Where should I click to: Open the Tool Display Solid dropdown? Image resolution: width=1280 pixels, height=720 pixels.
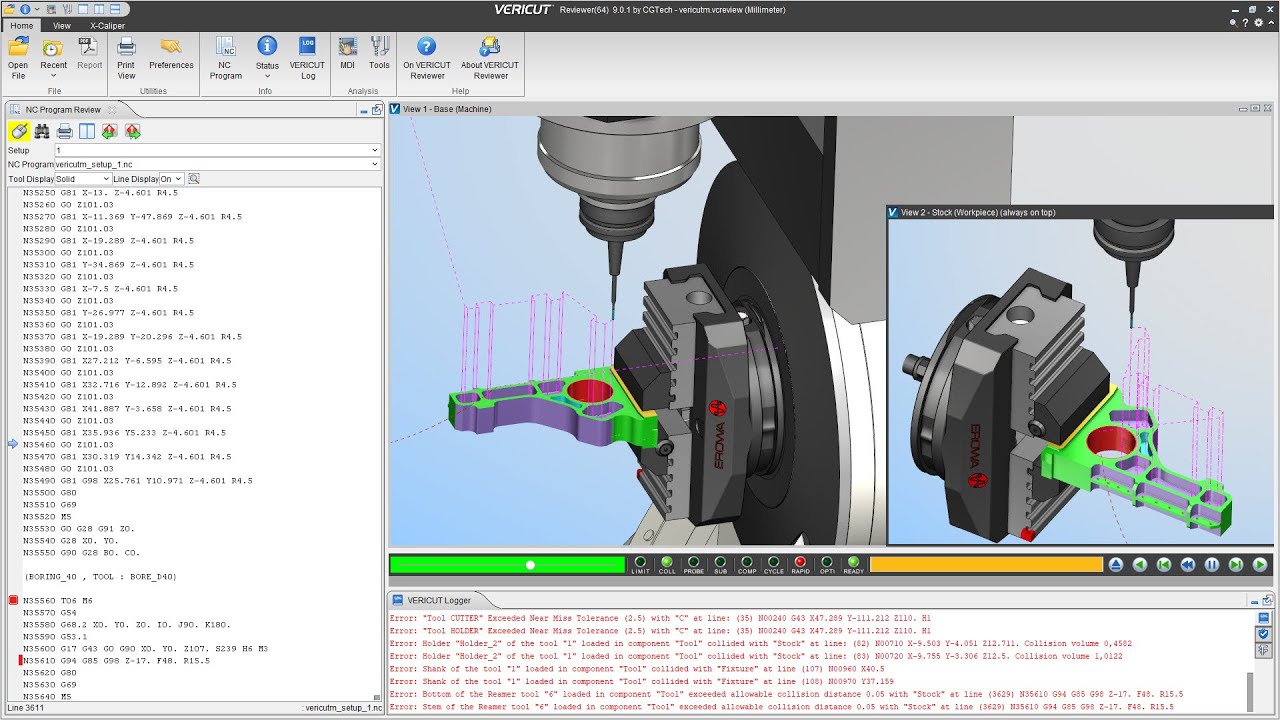[82, 179]
